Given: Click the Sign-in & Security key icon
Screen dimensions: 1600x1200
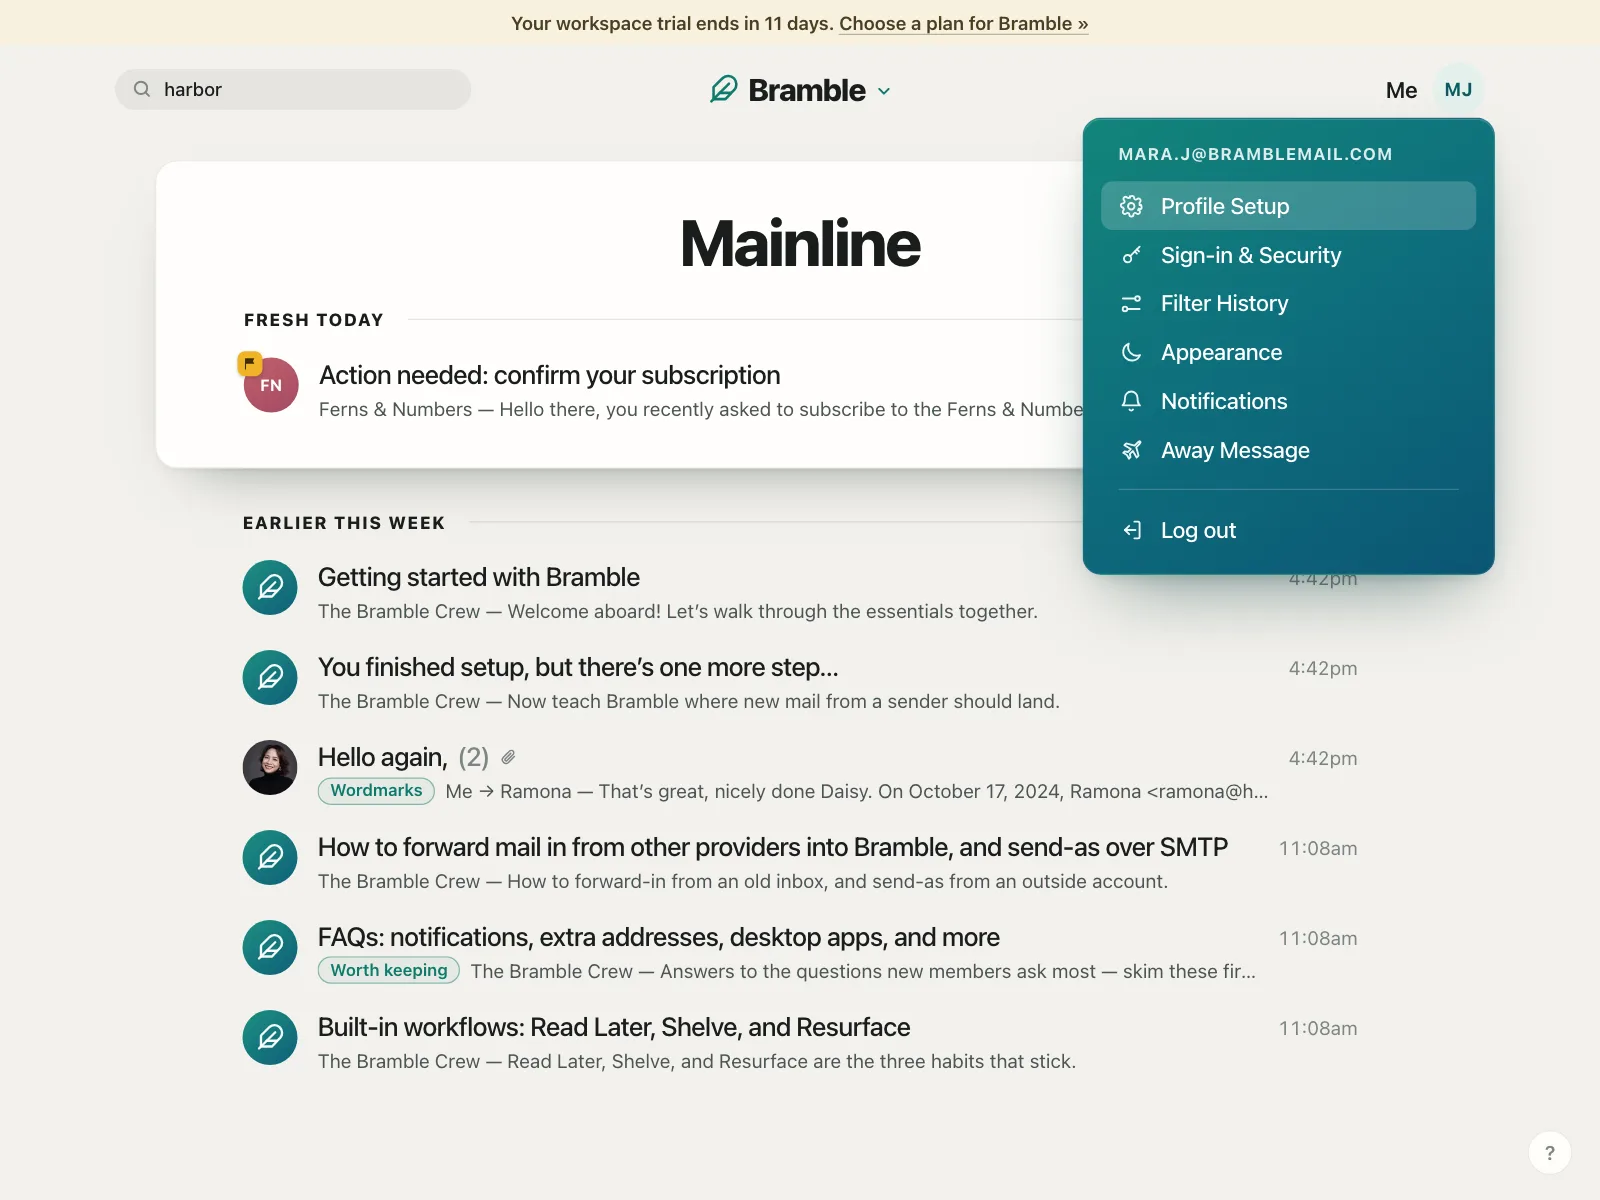Looking at the screenshot, I should pyautogui.click(x=1131, y=255).
